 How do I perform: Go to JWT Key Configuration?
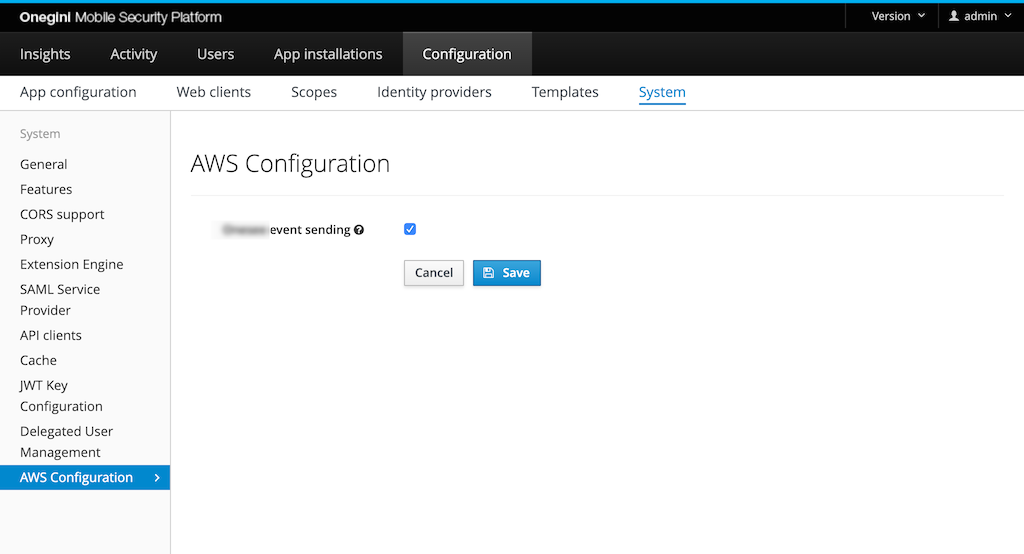[61, 396]
